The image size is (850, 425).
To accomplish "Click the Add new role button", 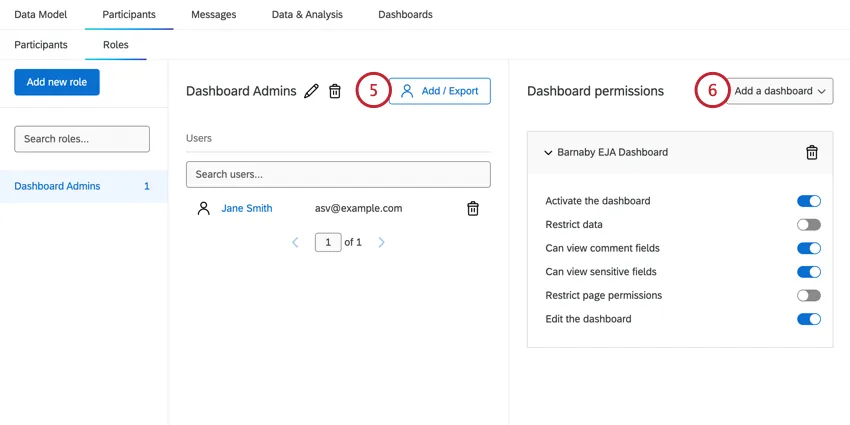I will tap(57, 82).
